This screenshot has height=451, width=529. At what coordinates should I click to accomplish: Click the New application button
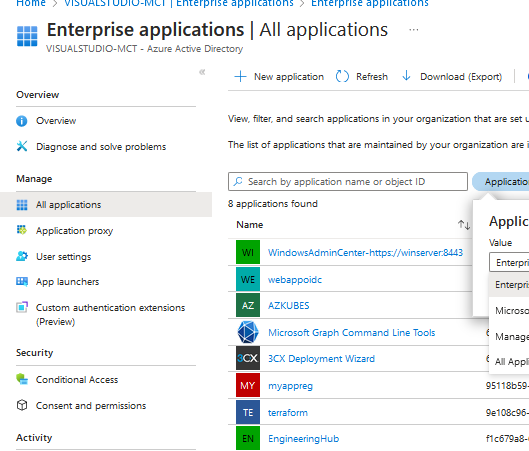tap(279, 77)
